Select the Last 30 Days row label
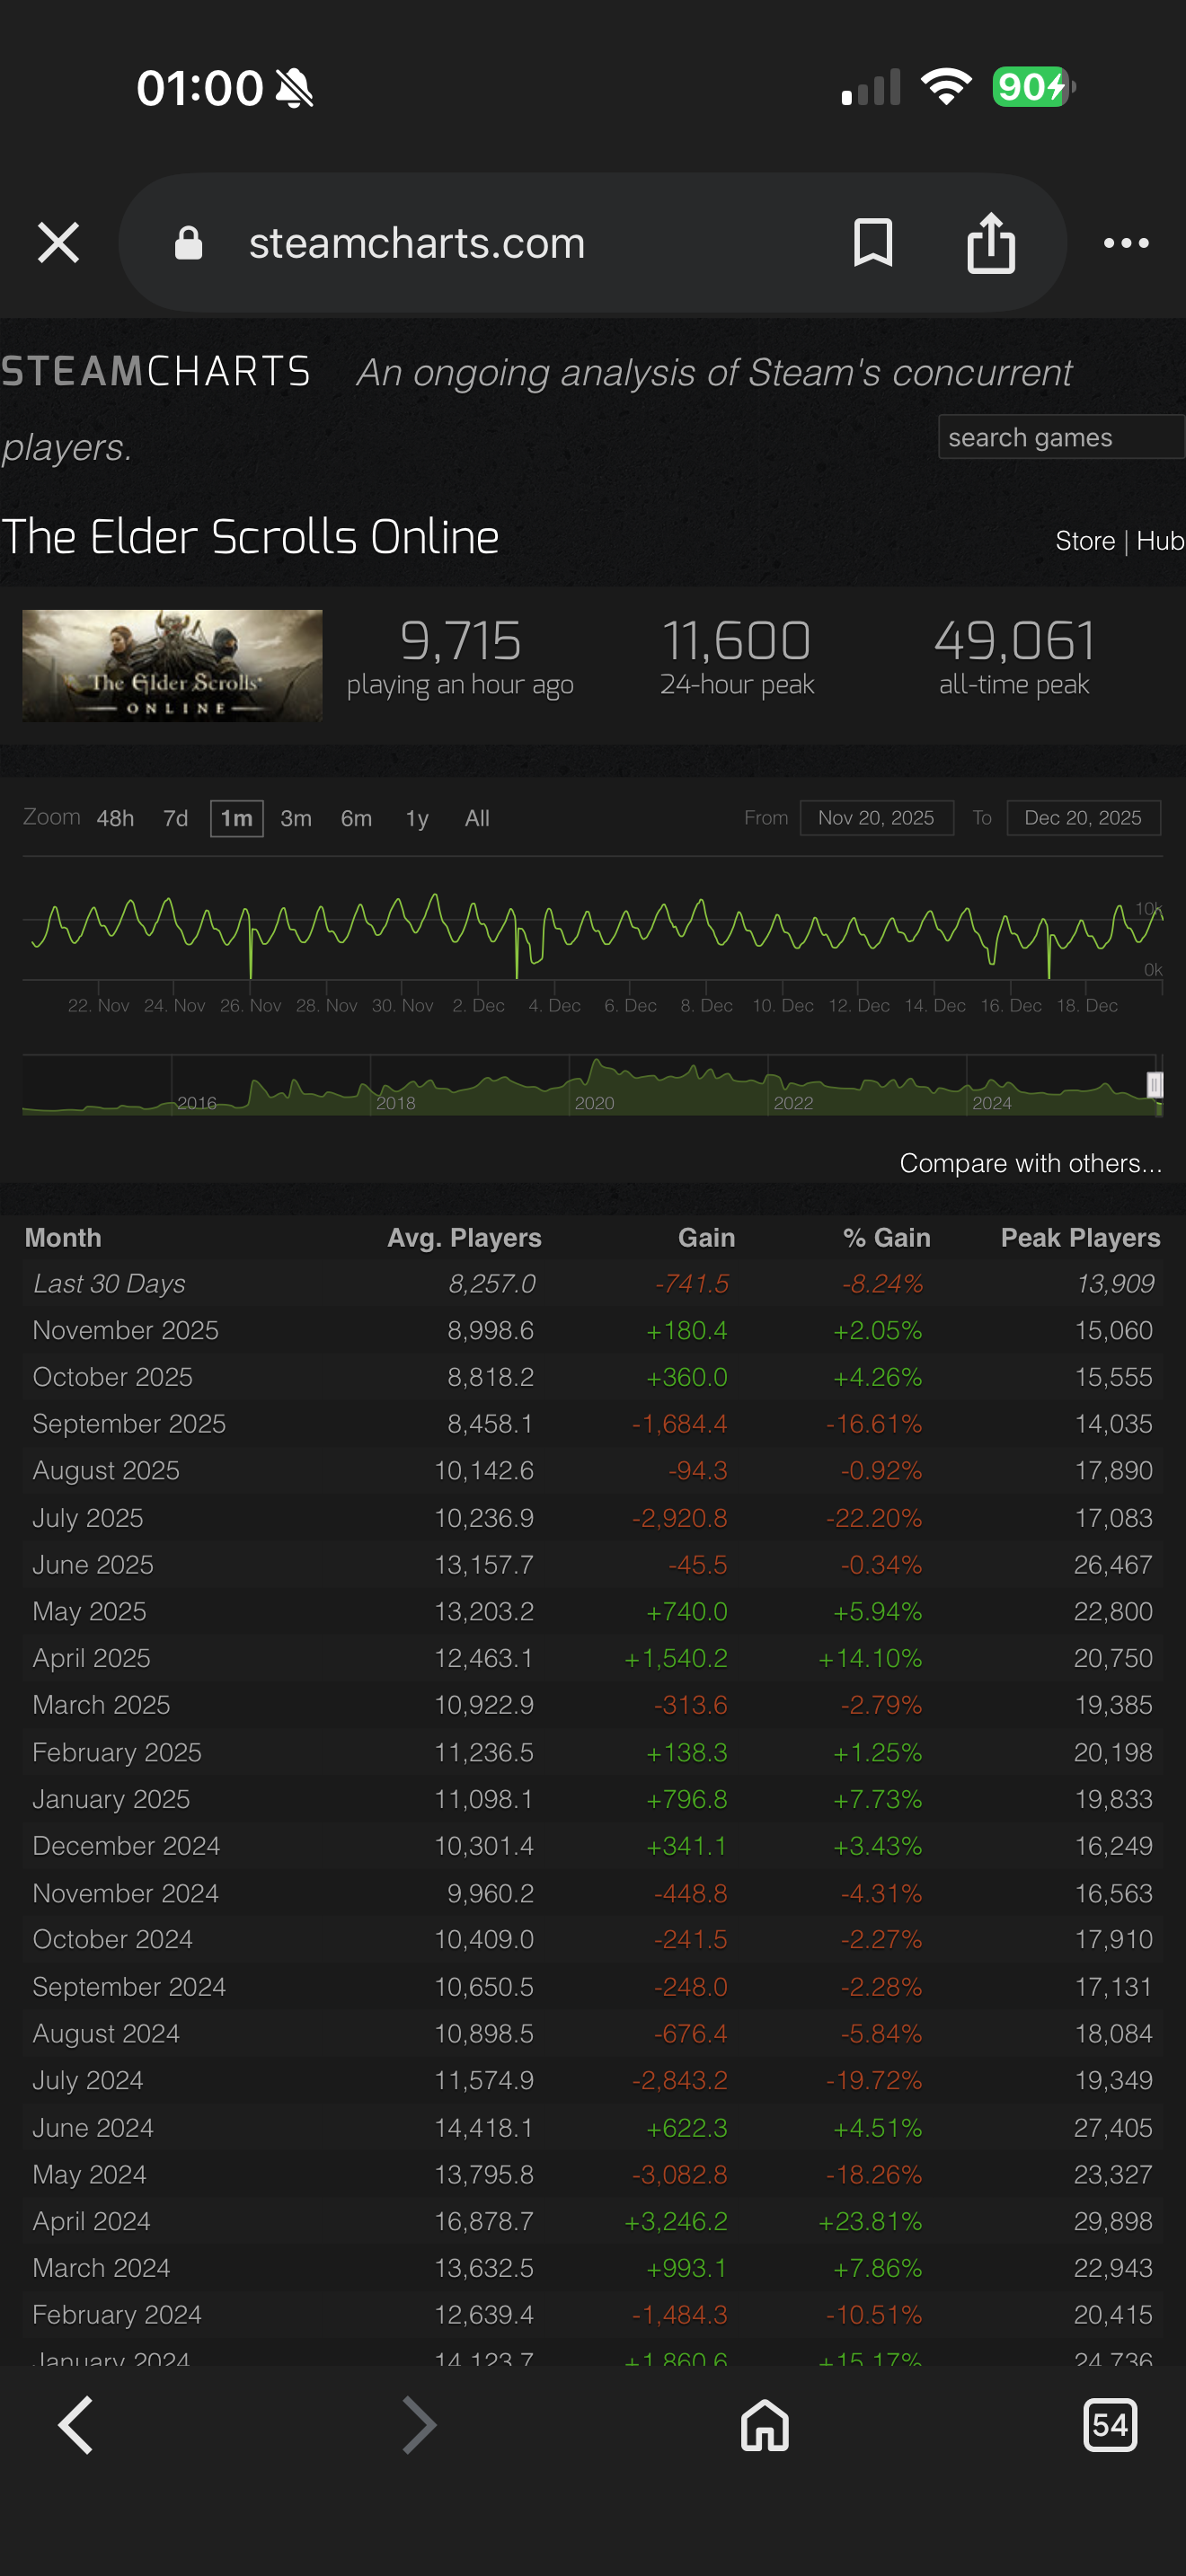1186x2576 pixels. coord(109,1283)
